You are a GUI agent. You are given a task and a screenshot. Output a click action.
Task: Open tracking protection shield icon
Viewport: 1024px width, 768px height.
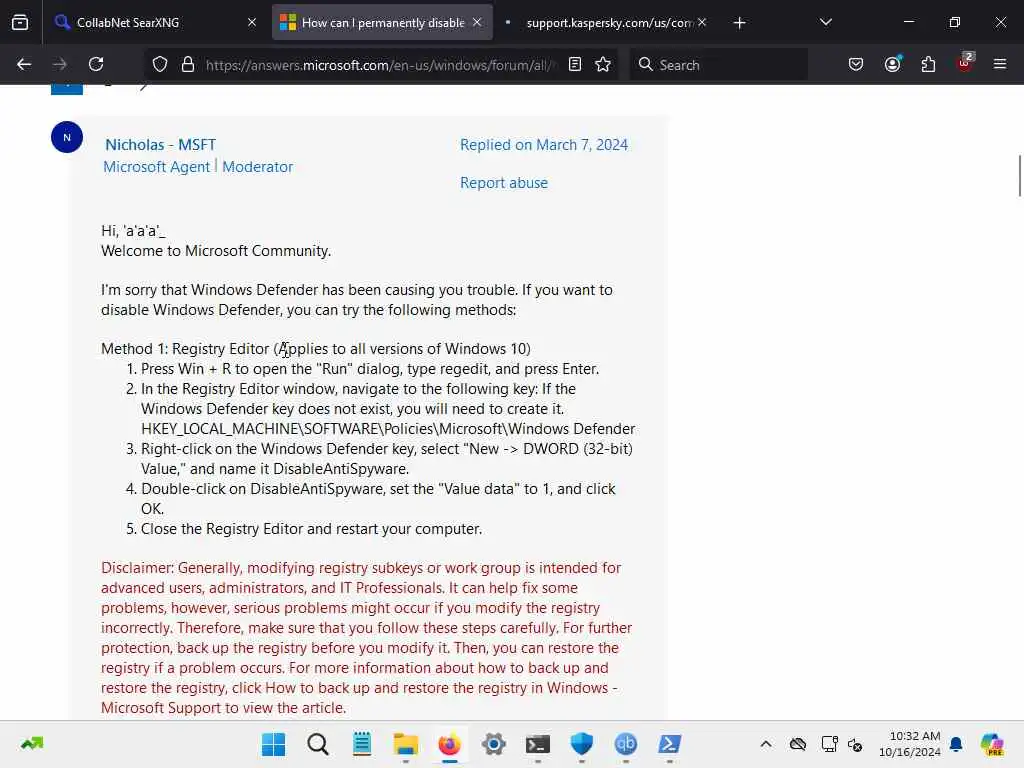click(160, 64)
